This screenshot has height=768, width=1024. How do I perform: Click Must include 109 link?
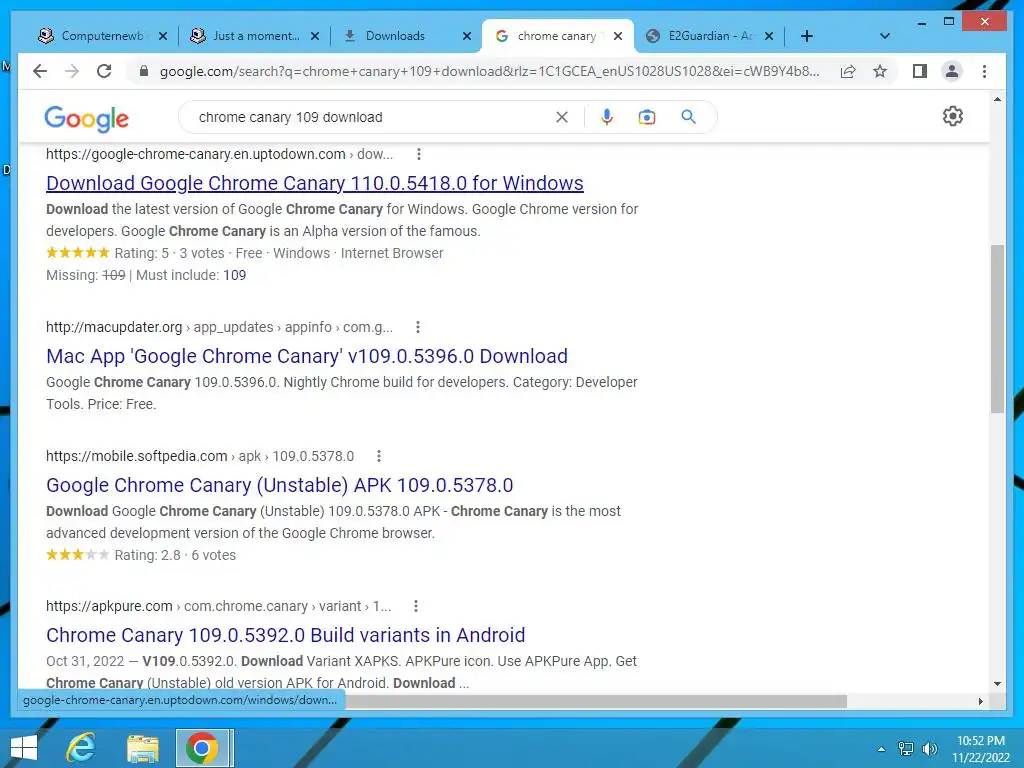click(x=234, y=275)
